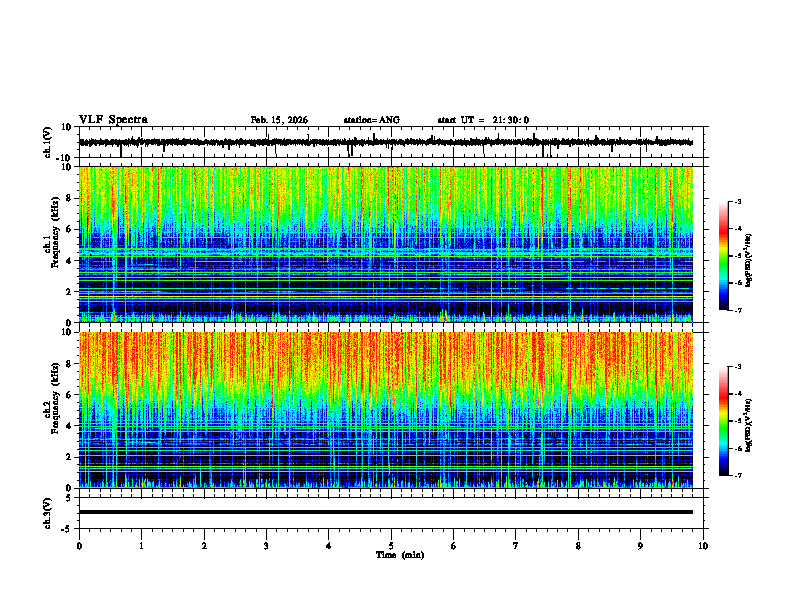Click the ch.1 colorbar log(PSD) units label
Screen dimensions: 792x612
[748, 261]
